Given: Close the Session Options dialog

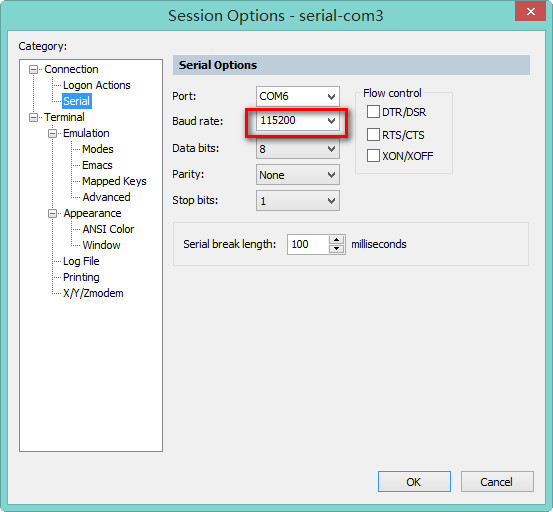Looking at the screenshot, I should coord(530,11).
